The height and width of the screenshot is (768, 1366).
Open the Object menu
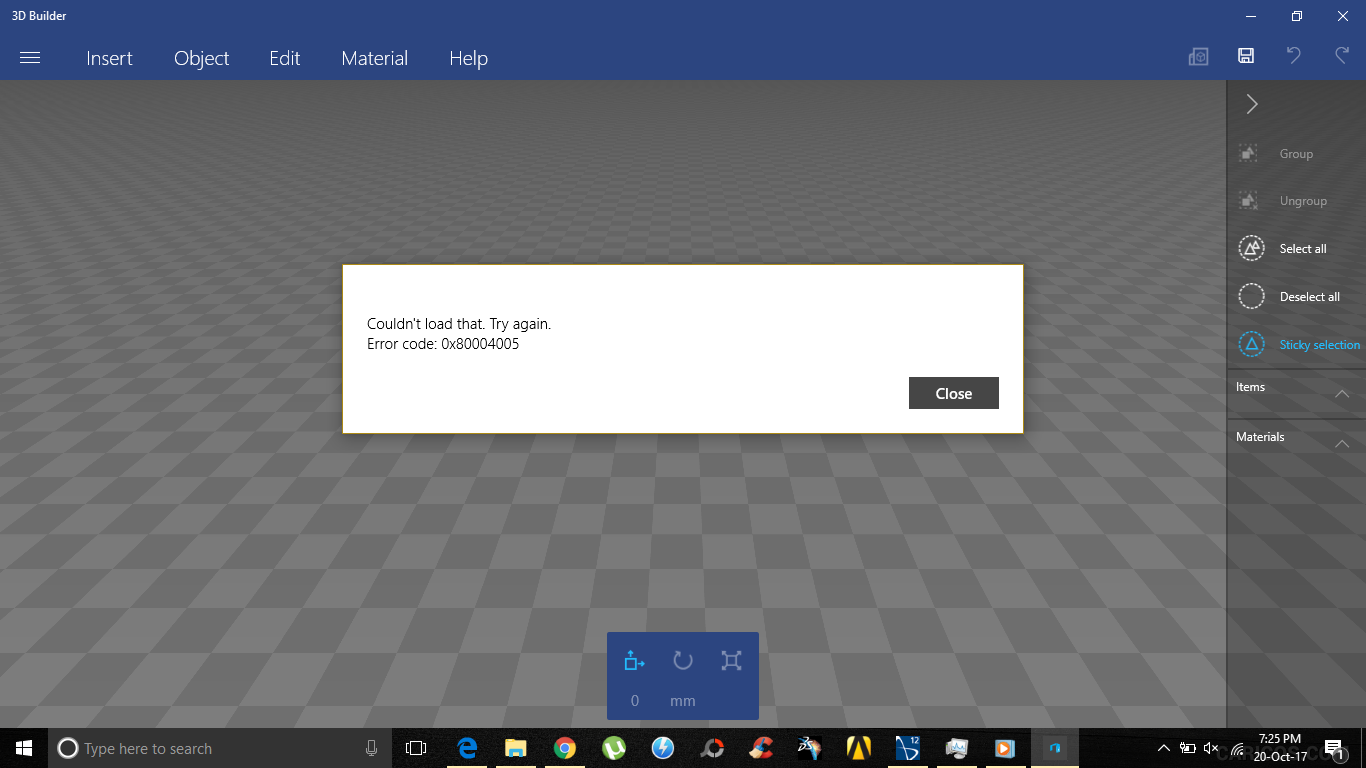(x=201, y=58)
